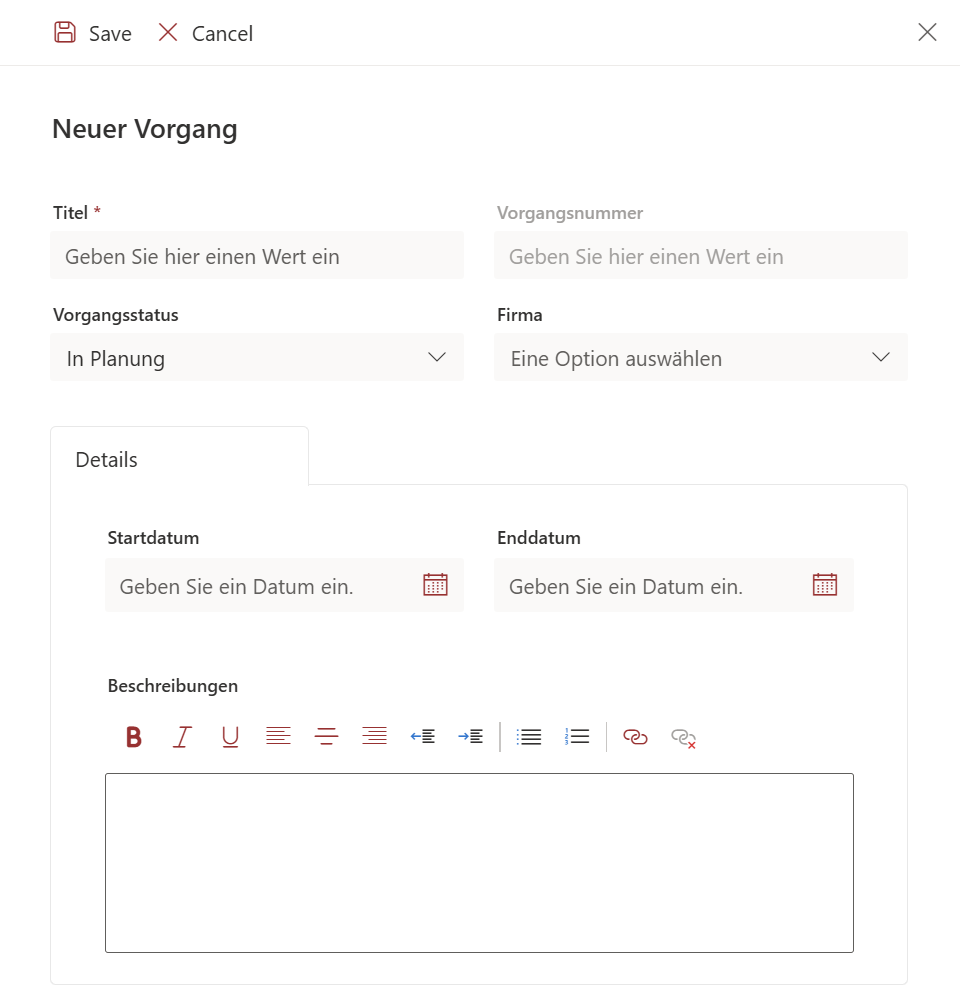This screenshot has height=1005, width=960.
Task: Insert a bulleted list
Action: pos(529,737)
